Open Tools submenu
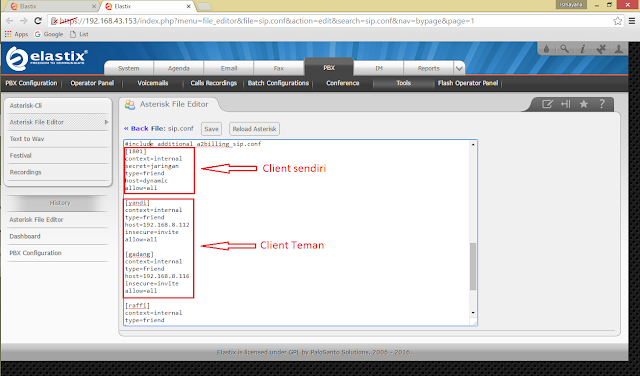This screenshot has height=376, width=640. tap(403, 83)
